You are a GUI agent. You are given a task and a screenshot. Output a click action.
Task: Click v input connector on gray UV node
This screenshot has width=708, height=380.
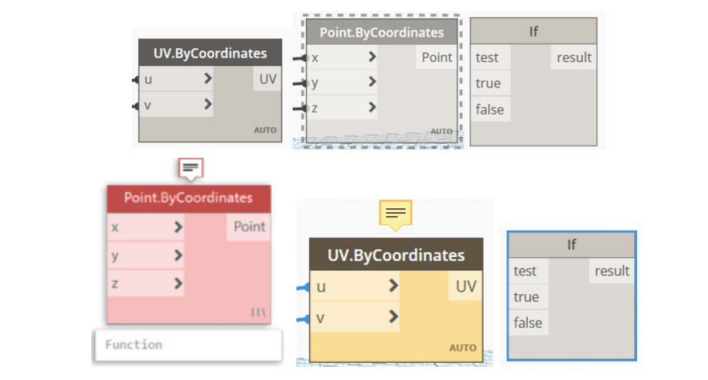(135, 106)
